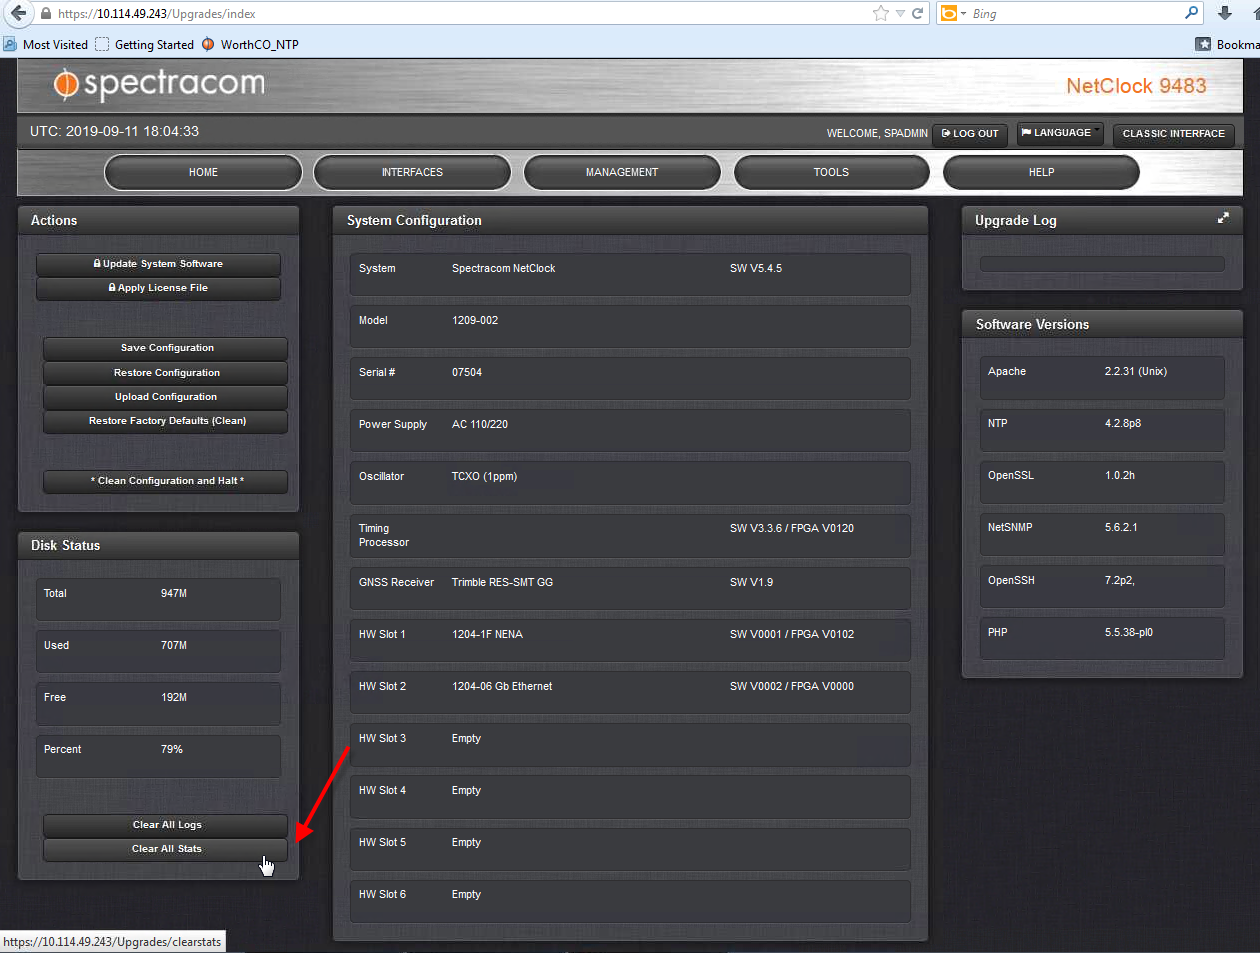Click 1204-06 Gb Ethernet text

(502, 687)
